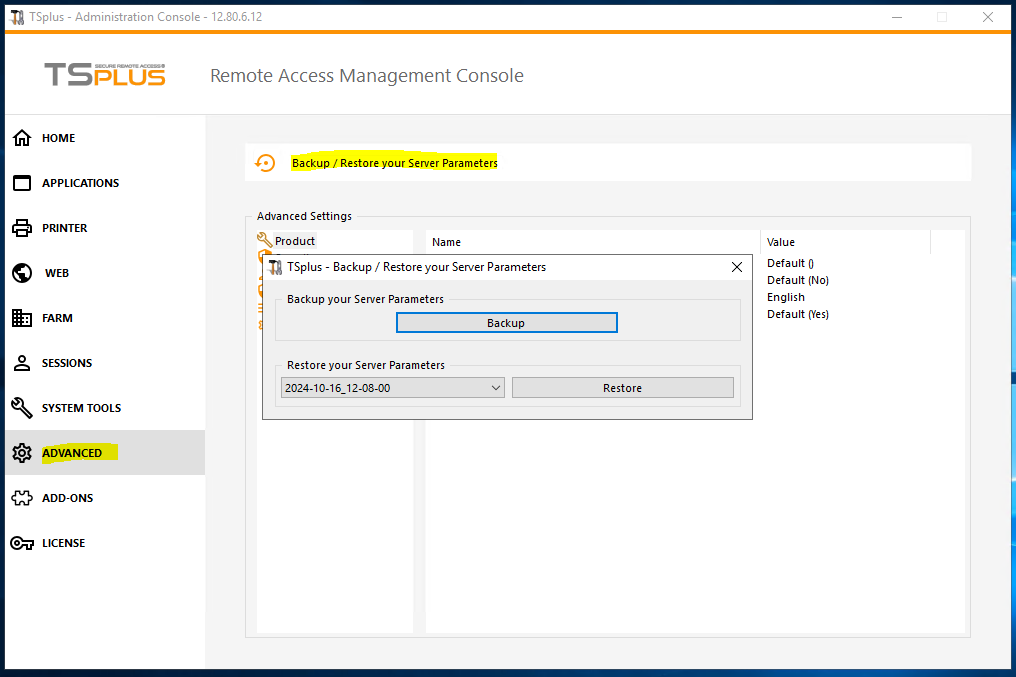Minimize the Administration Console window
Screen dimensions: 1016x677
(897, 17)
